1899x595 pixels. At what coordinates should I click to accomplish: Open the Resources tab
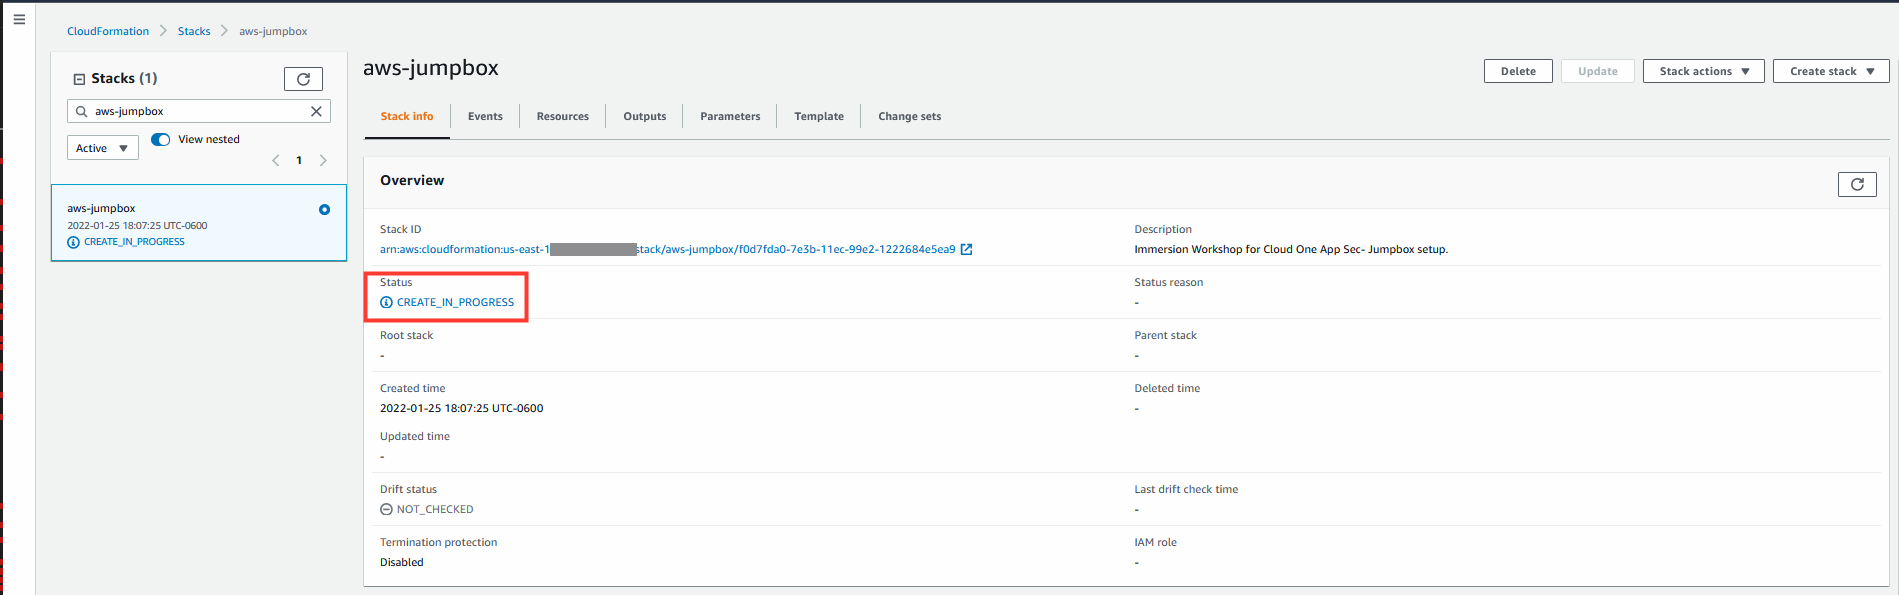[x=563, y=116]
